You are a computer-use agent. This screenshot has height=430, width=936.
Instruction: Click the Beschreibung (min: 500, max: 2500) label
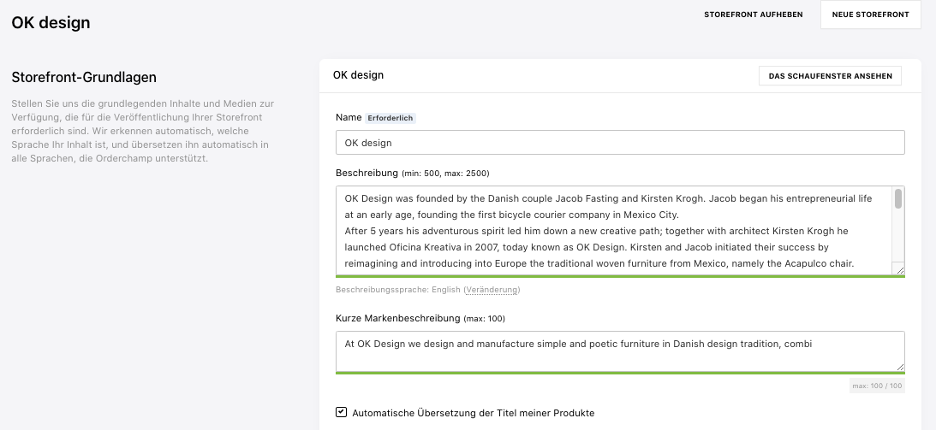coord(412,173)
